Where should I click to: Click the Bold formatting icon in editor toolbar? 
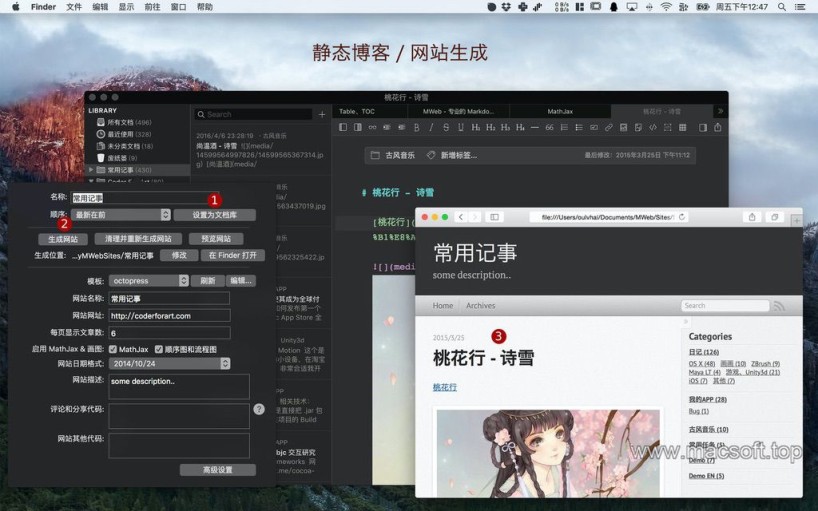tap(417, 128)
